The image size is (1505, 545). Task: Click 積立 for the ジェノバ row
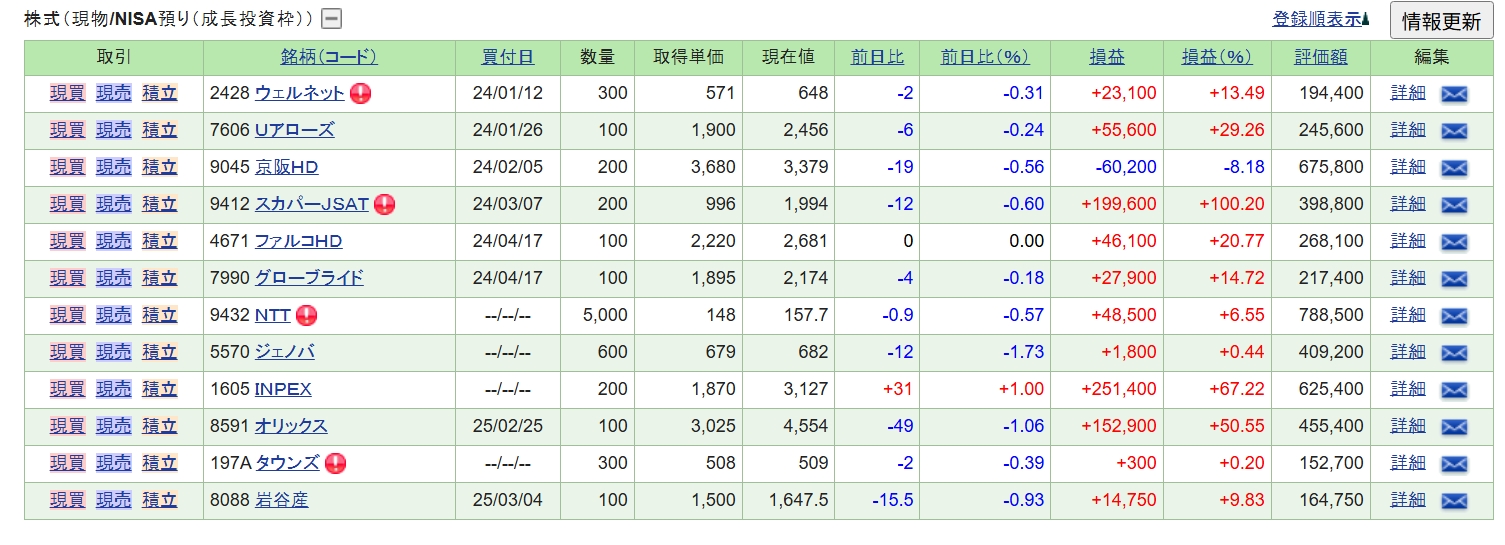tap(159, 352)
